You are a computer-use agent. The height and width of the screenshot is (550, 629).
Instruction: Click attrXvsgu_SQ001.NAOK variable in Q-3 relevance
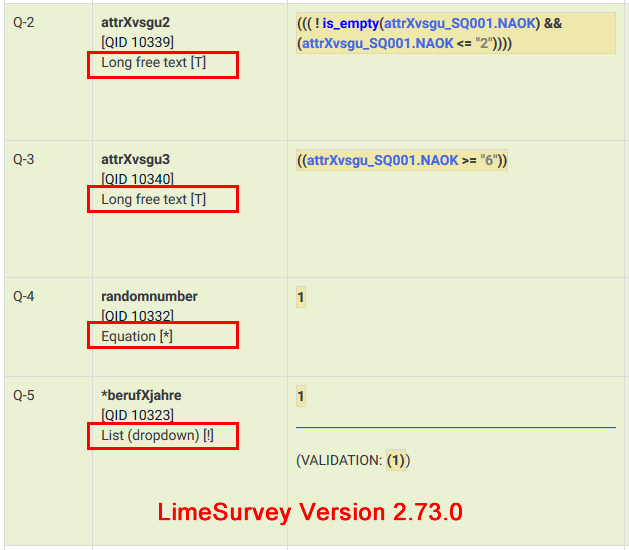(x=382, y=160)
